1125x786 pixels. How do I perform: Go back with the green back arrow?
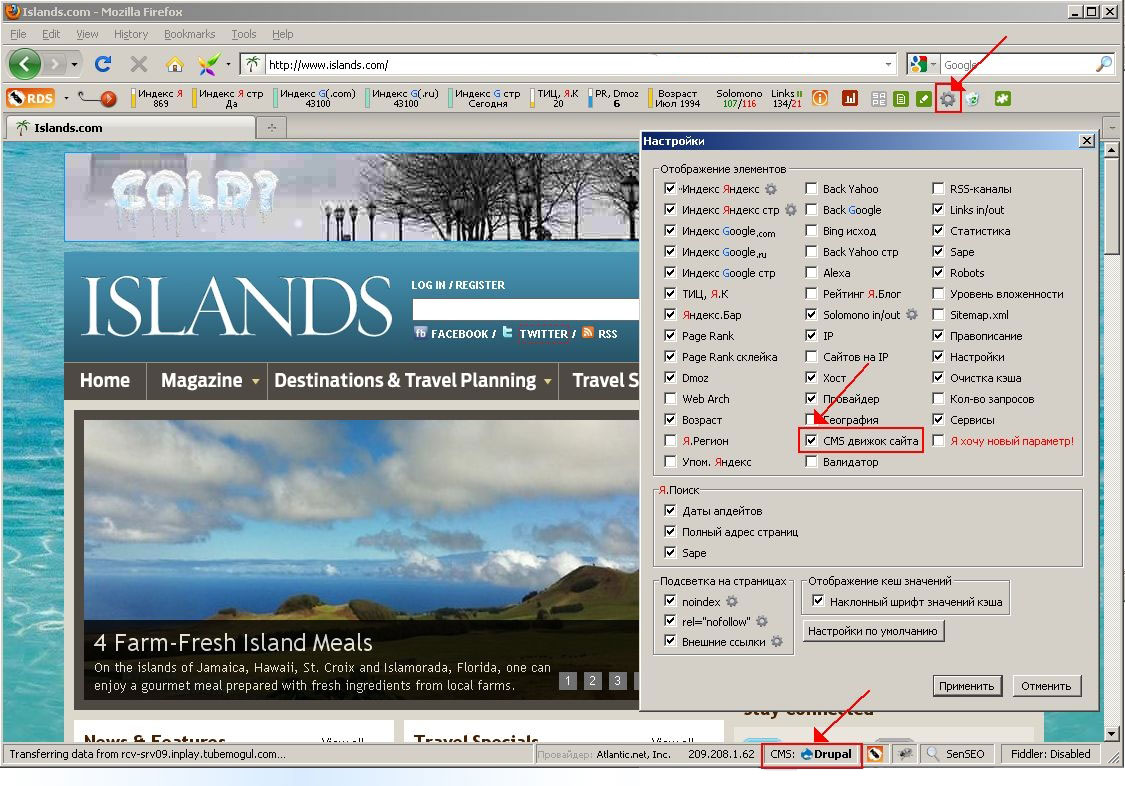pyautogui.click(x=24, y=65)
